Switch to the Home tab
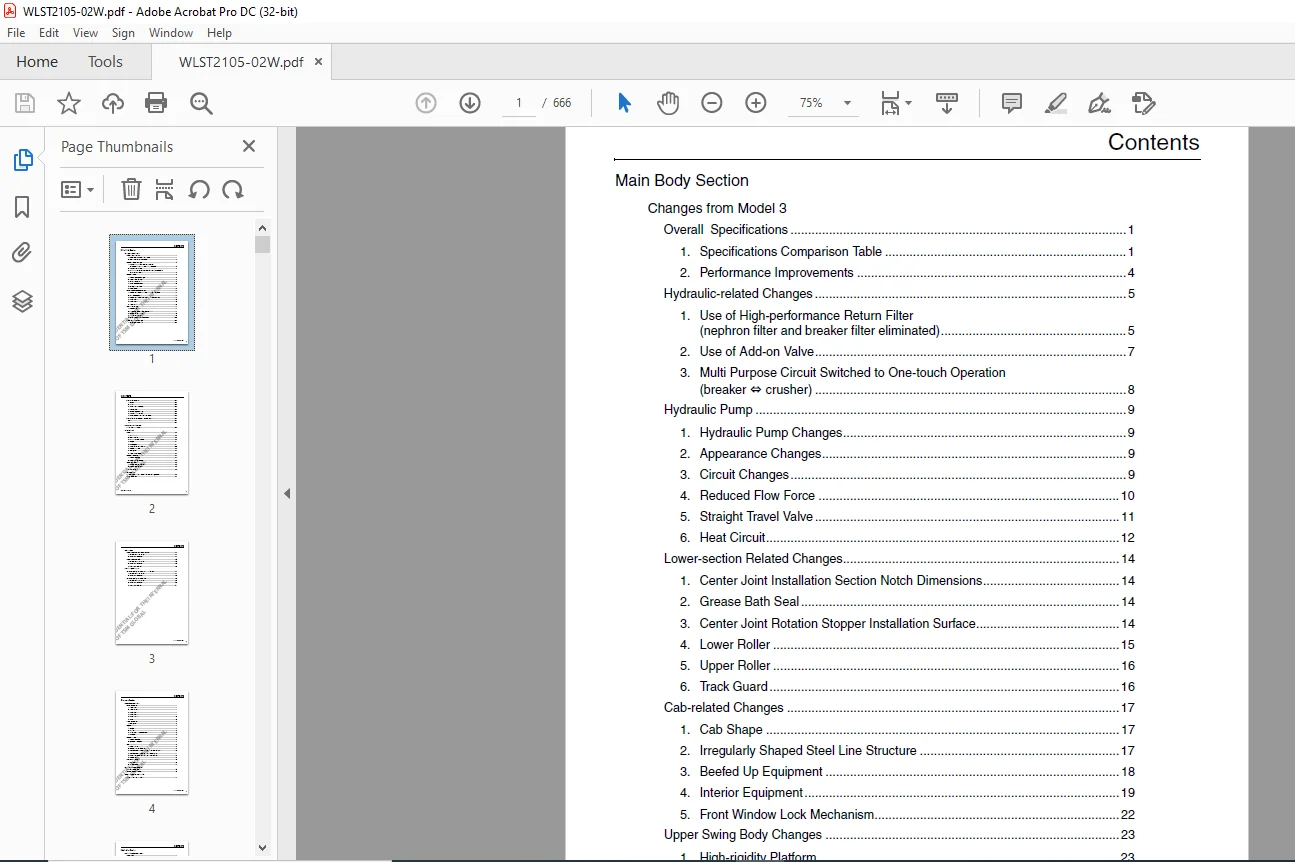Image resolution: width=1295 pixels, height=862 pixels. coord(37,62)
